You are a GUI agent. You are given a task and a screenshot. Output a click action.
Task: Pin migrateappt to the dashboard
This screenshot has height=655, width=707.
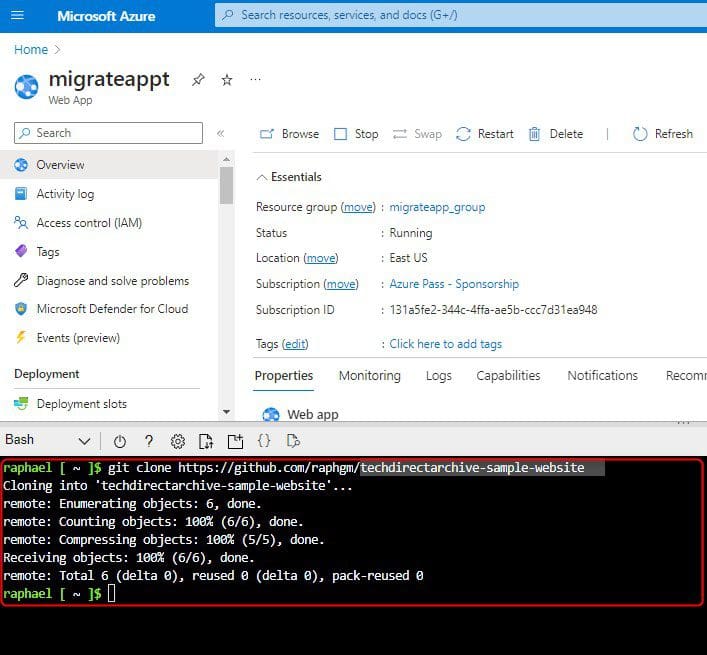tap(198, 80)
